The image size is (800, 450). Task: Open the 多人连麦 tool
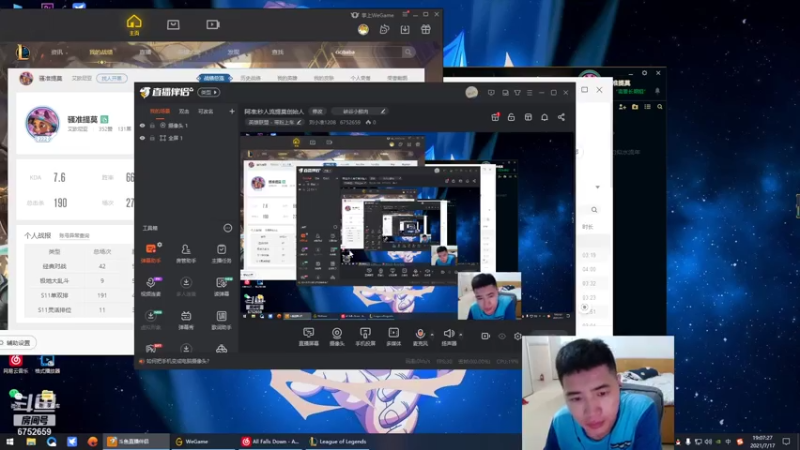pos(186,286)
